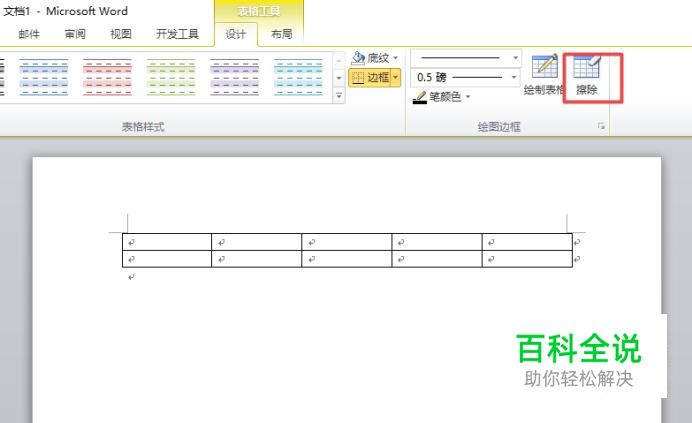Open the 开发工具 Developer tab

coord(177,34)
